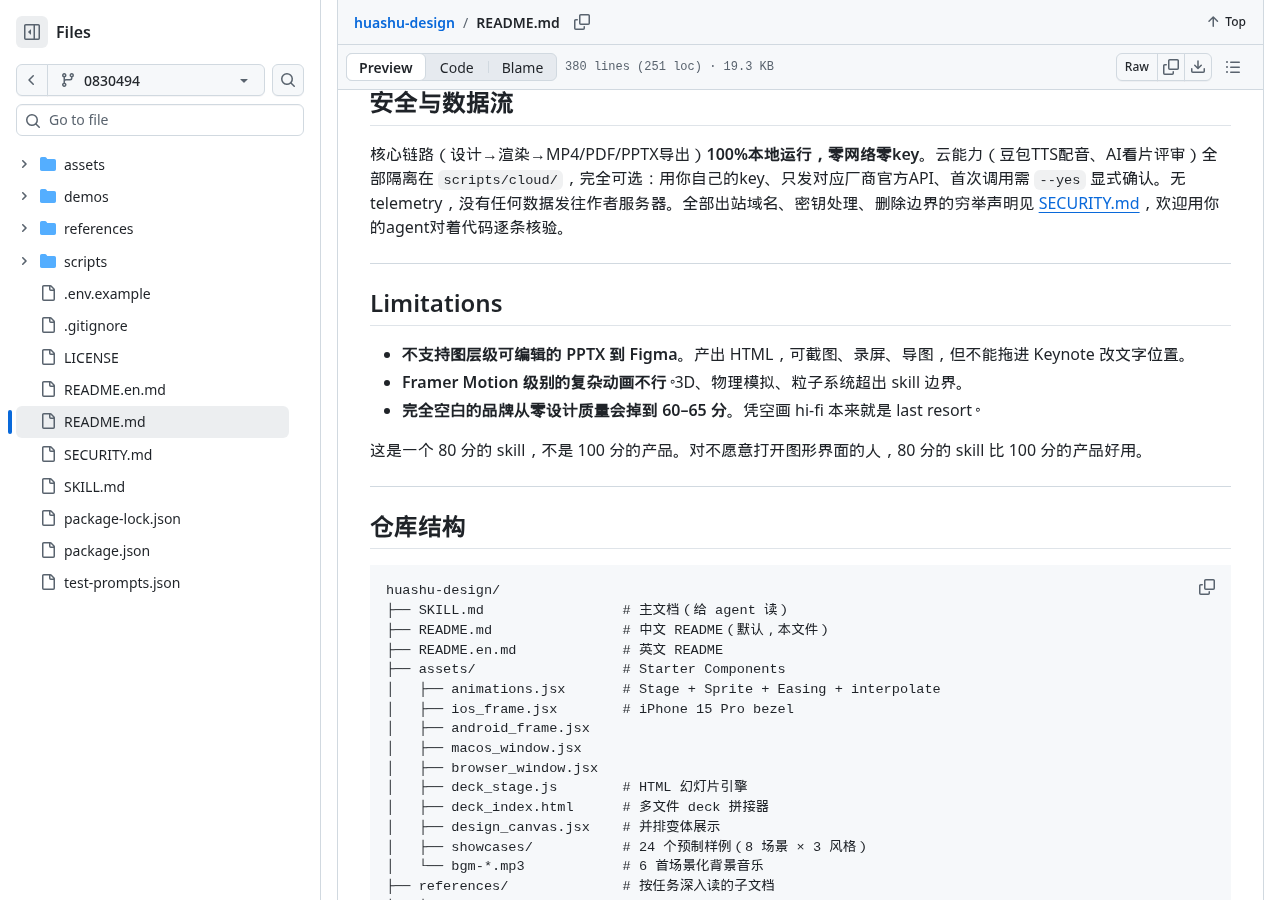Focus the Go to file field
The image size is (1280, 900).
pos(160,120)
